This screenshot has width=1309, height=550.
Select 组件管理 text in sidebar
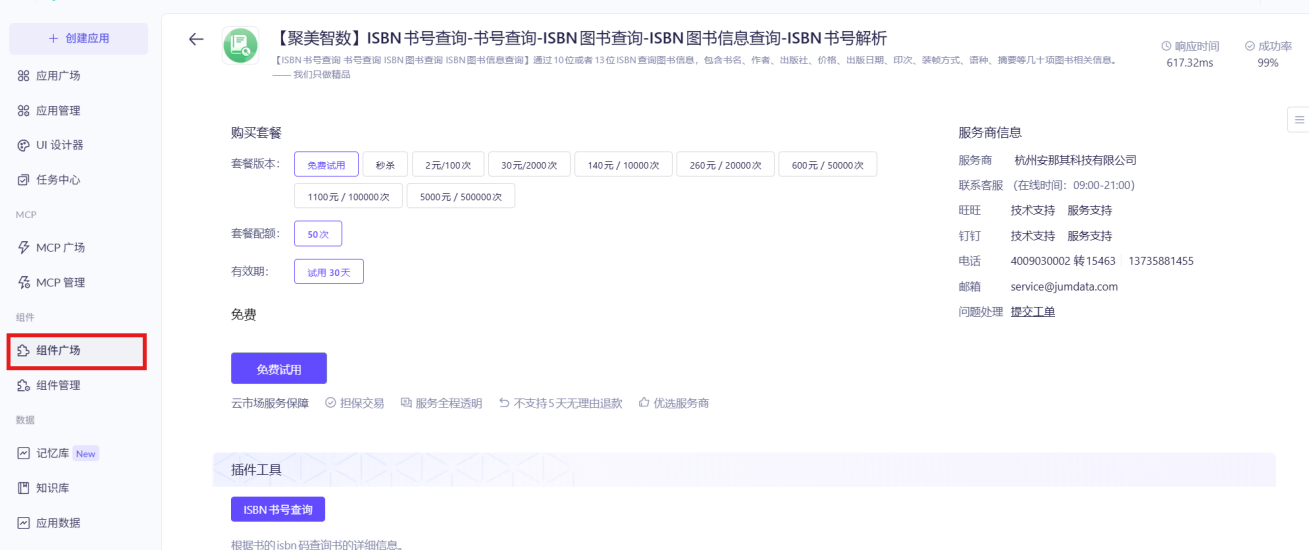tap(58, 385)
